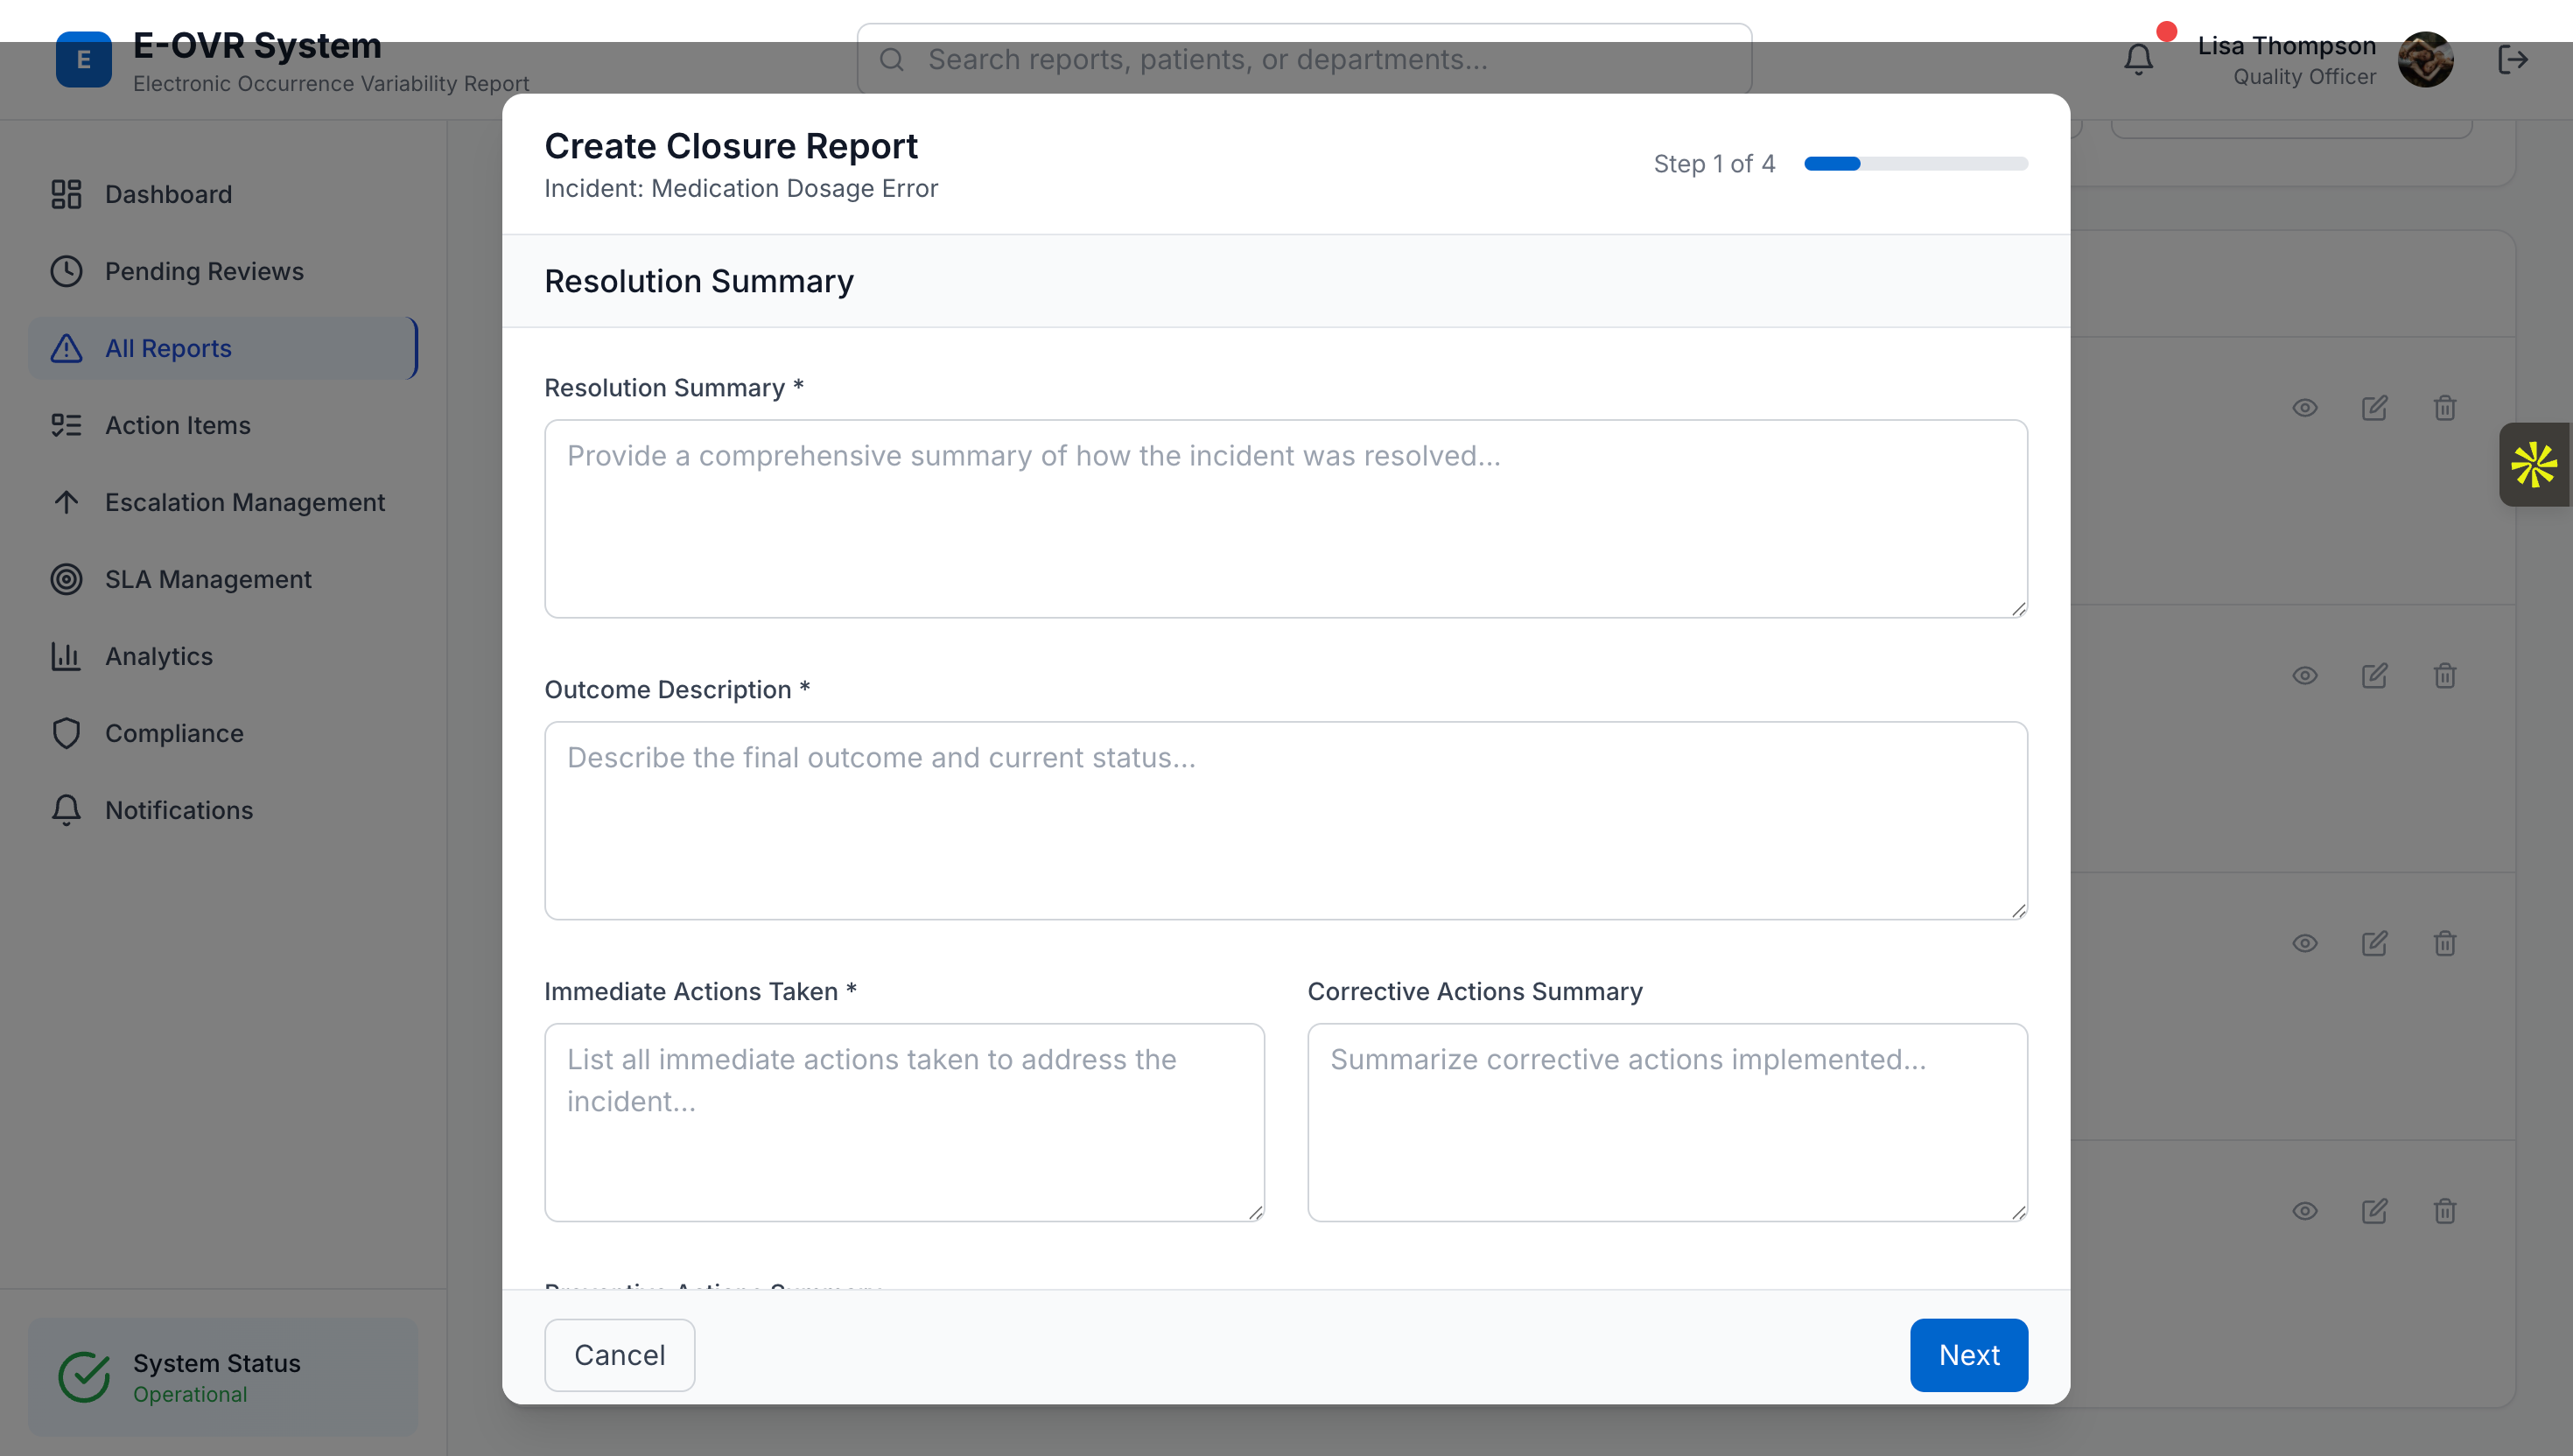Click the E-OVR System logo icon
The width and height of the screenshot is (2573, 1456).
[83, 59]
